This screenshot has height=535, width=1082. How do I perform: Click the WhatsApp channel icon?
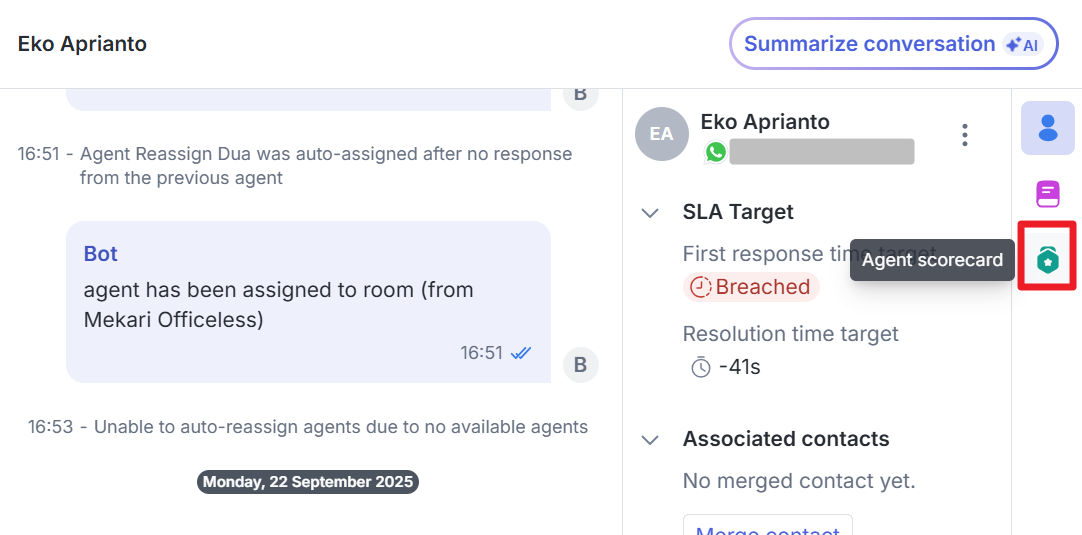(715, 152)
